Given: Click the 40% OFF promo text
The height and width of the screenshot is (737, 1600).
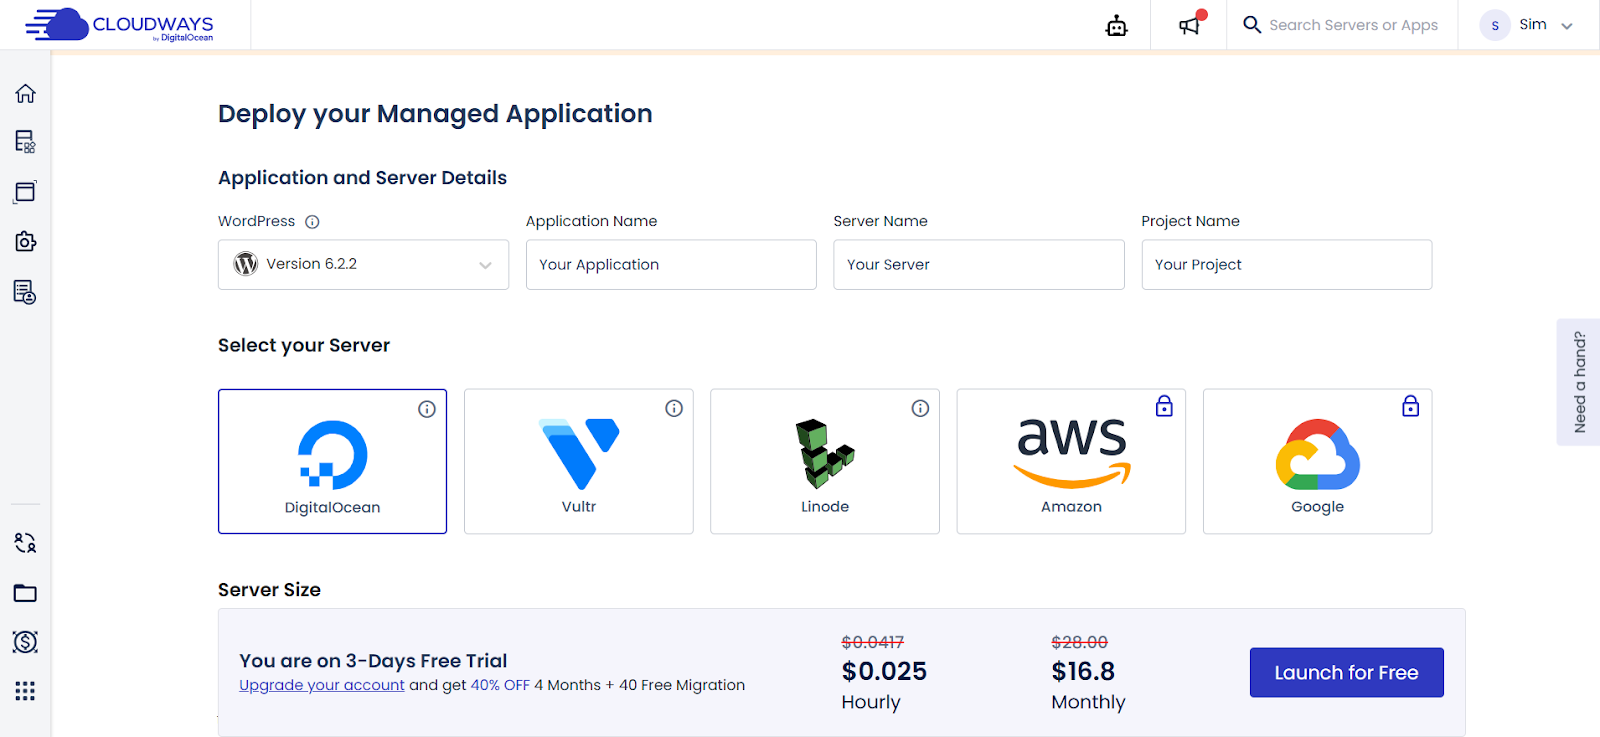Looking at the screenshot, I should [500, 685].
